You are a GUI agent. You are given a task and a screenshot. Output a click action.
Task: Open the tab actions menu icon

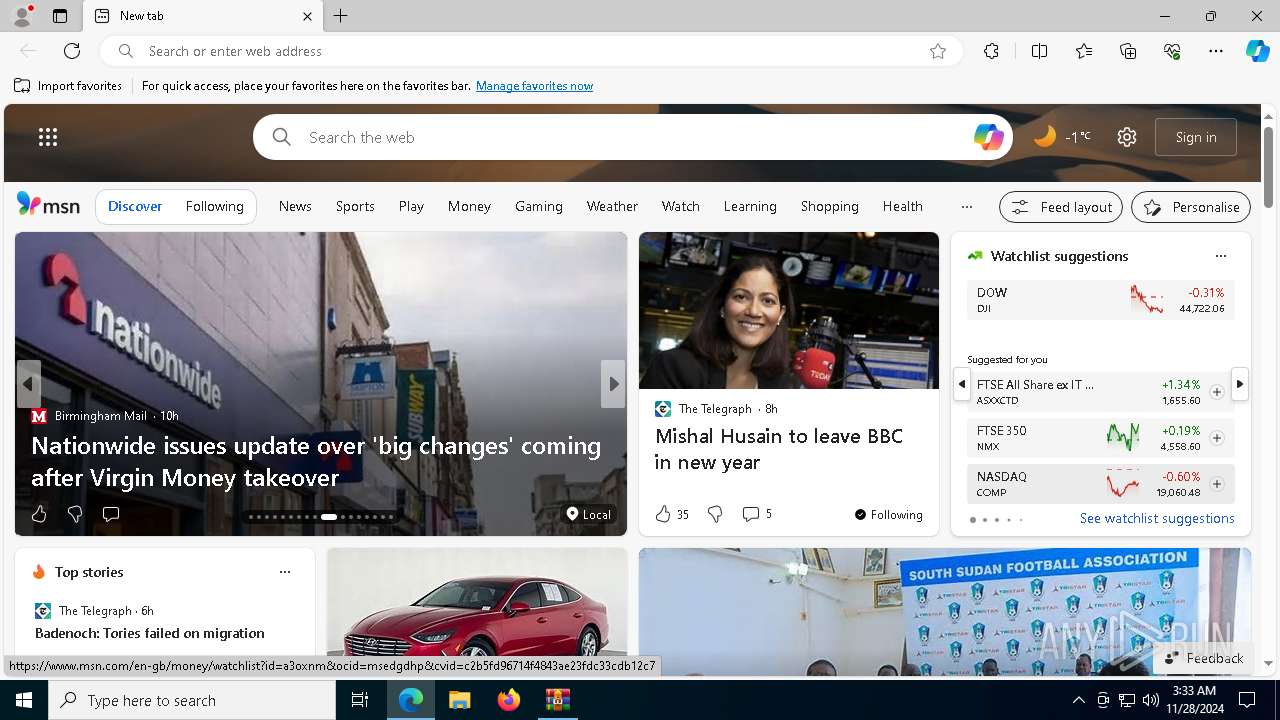tap(60, 16)
